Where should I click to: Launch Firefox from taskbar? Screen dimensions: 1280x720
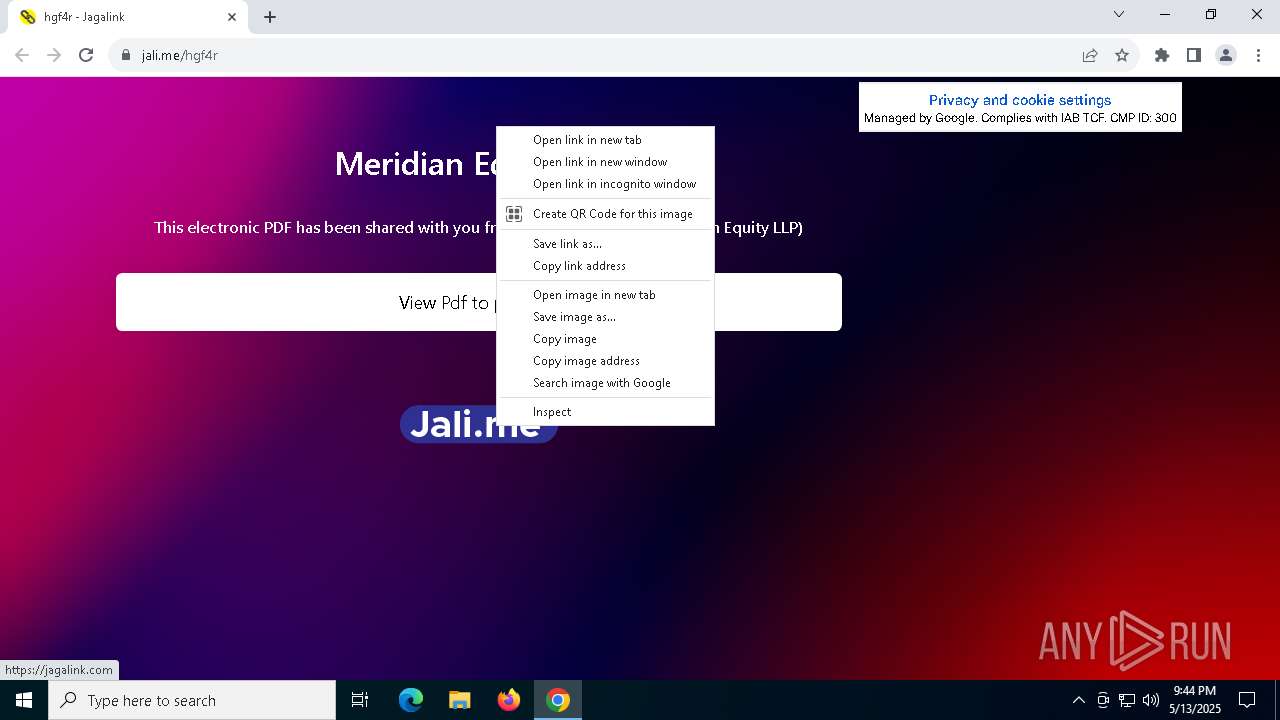(x=509, y=700)
